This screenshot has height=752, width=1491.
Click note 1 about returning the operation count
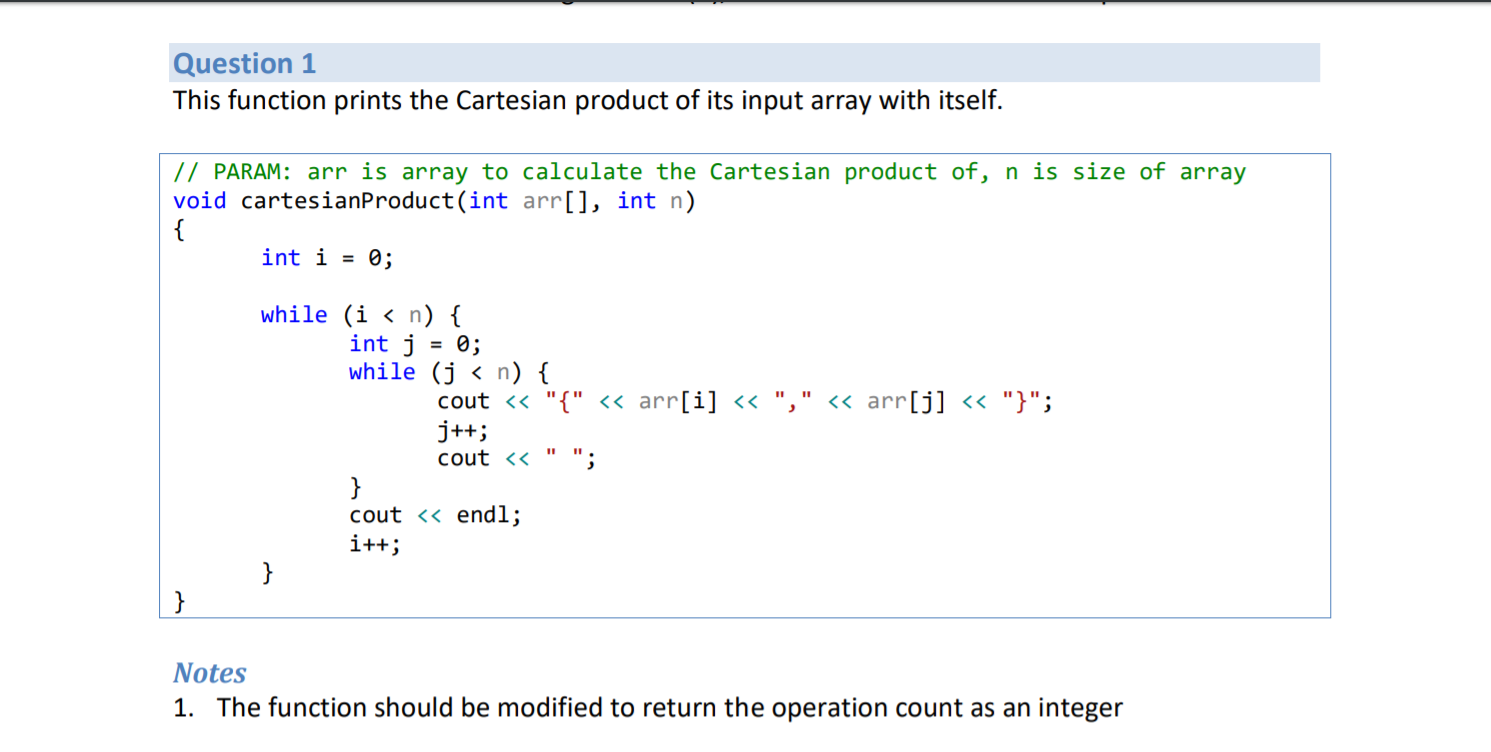point(648,709)
